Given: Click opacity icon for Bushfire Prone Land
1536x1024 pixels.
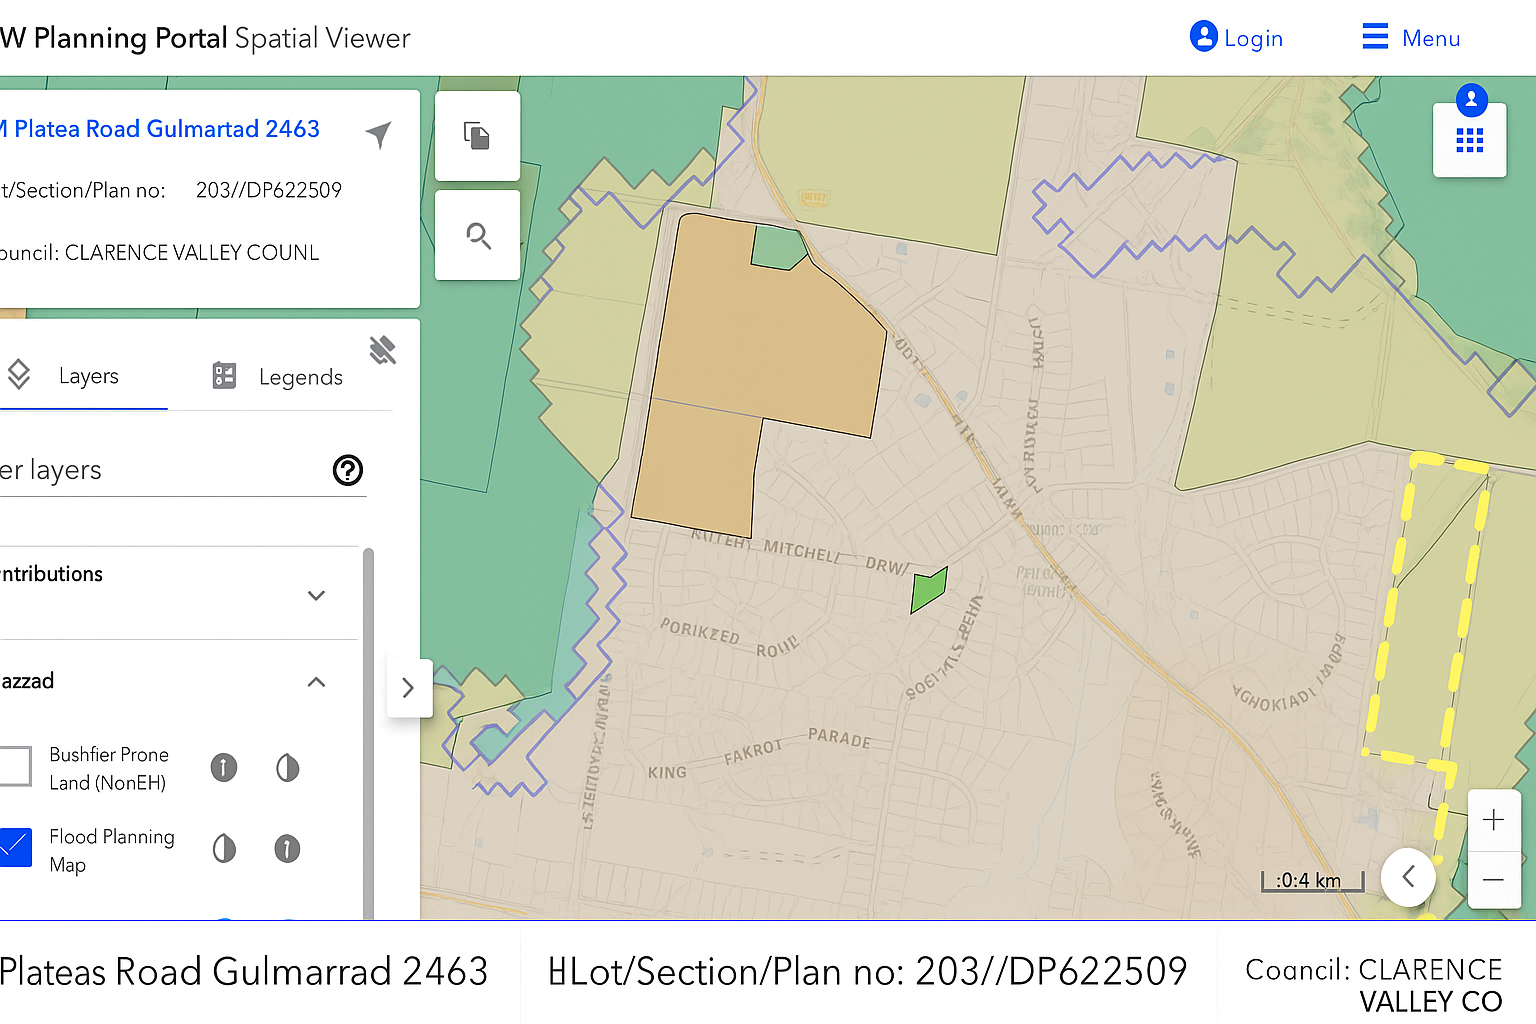Looking at the screenshot, I should pyautogui.click(x=287, y=767).
